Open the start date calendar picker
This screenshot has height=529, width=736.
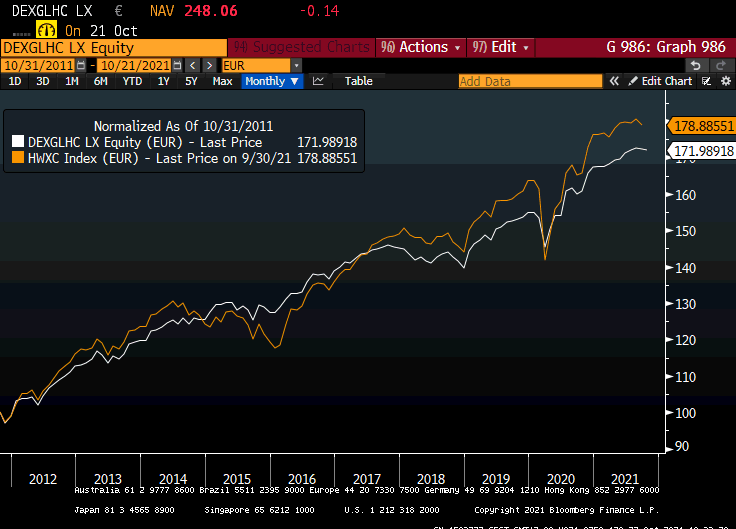click(x=81, y=66)
